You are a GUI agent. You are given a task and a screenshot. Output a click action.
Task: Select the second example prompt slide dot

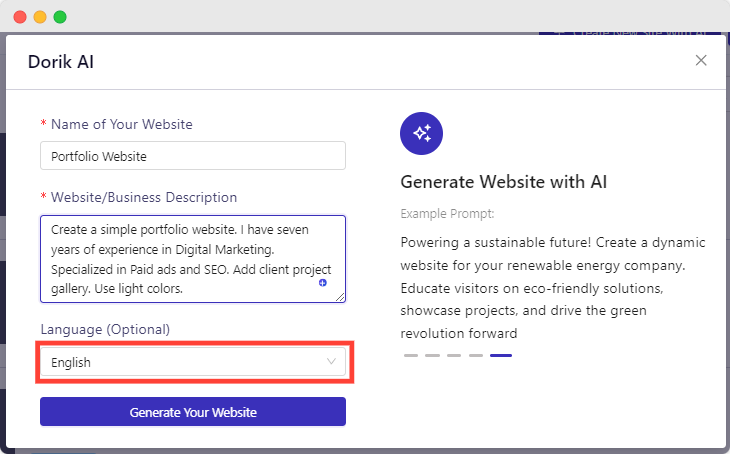433,355
